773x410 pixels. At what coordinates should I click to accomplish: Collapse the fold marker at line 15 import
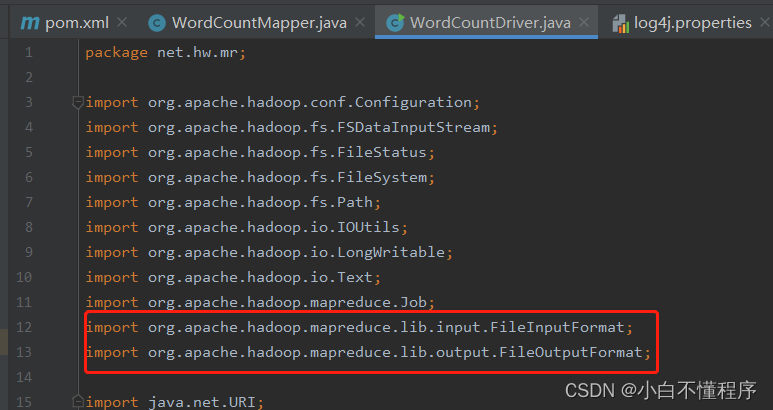[77, 401]
